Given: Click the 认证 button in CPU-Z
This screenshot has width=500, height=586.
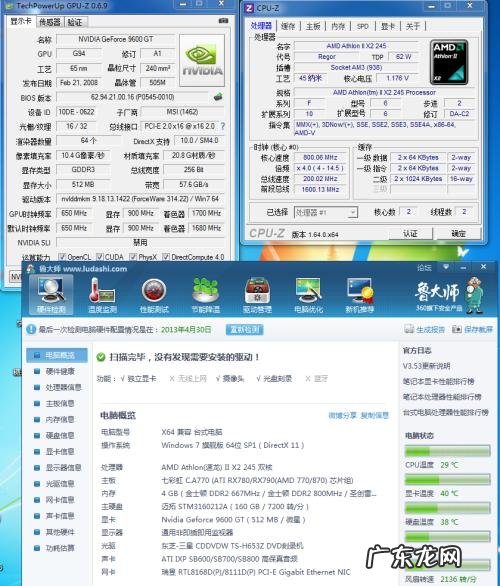Looking at the screenshot, I should (410, 234).
